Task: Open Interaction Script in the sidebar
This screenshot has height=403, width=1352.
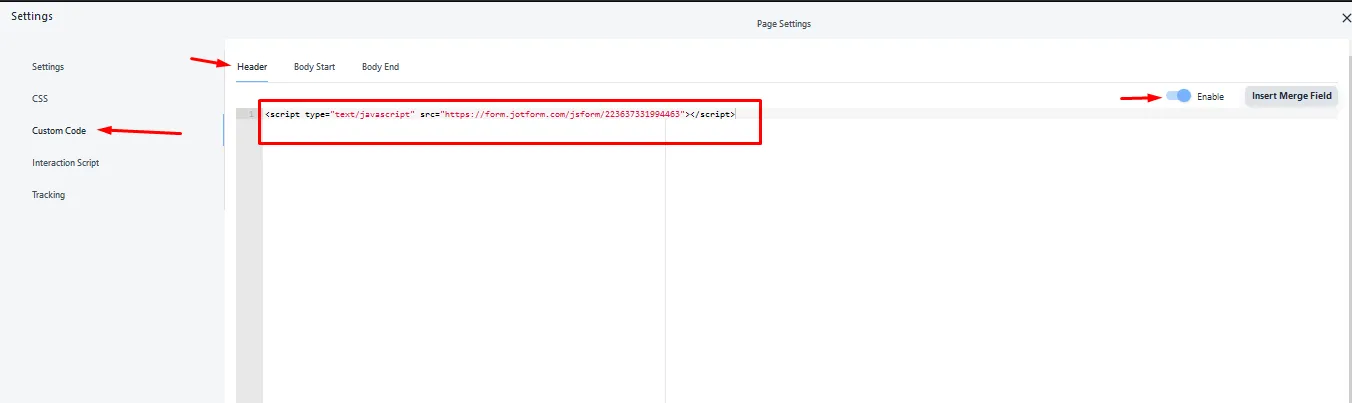Action: [65, 163]
